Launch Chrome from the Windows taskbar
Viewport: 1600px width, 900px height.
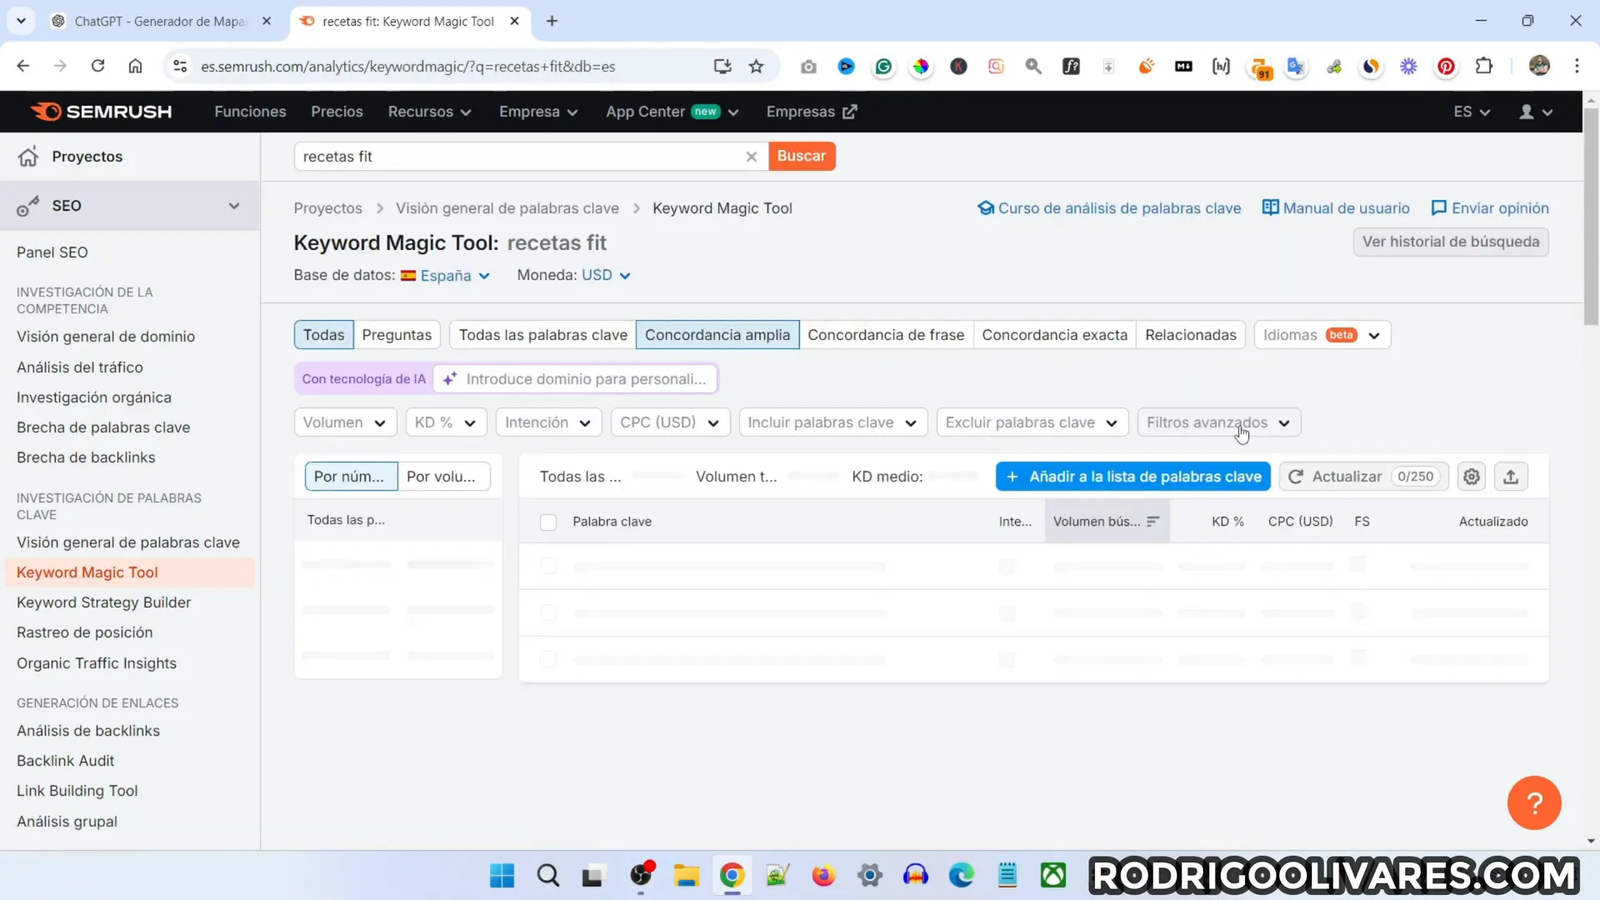tap(731, 875)
